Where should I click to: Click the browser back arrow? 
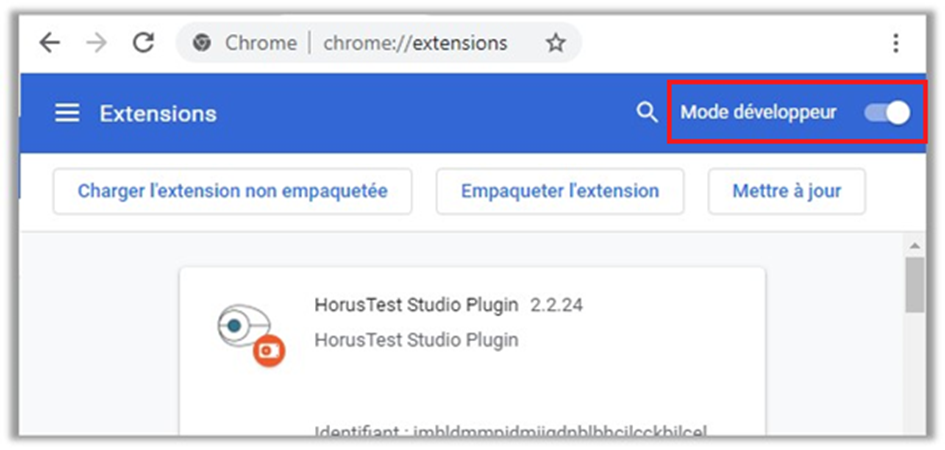[x=49, y=43]
